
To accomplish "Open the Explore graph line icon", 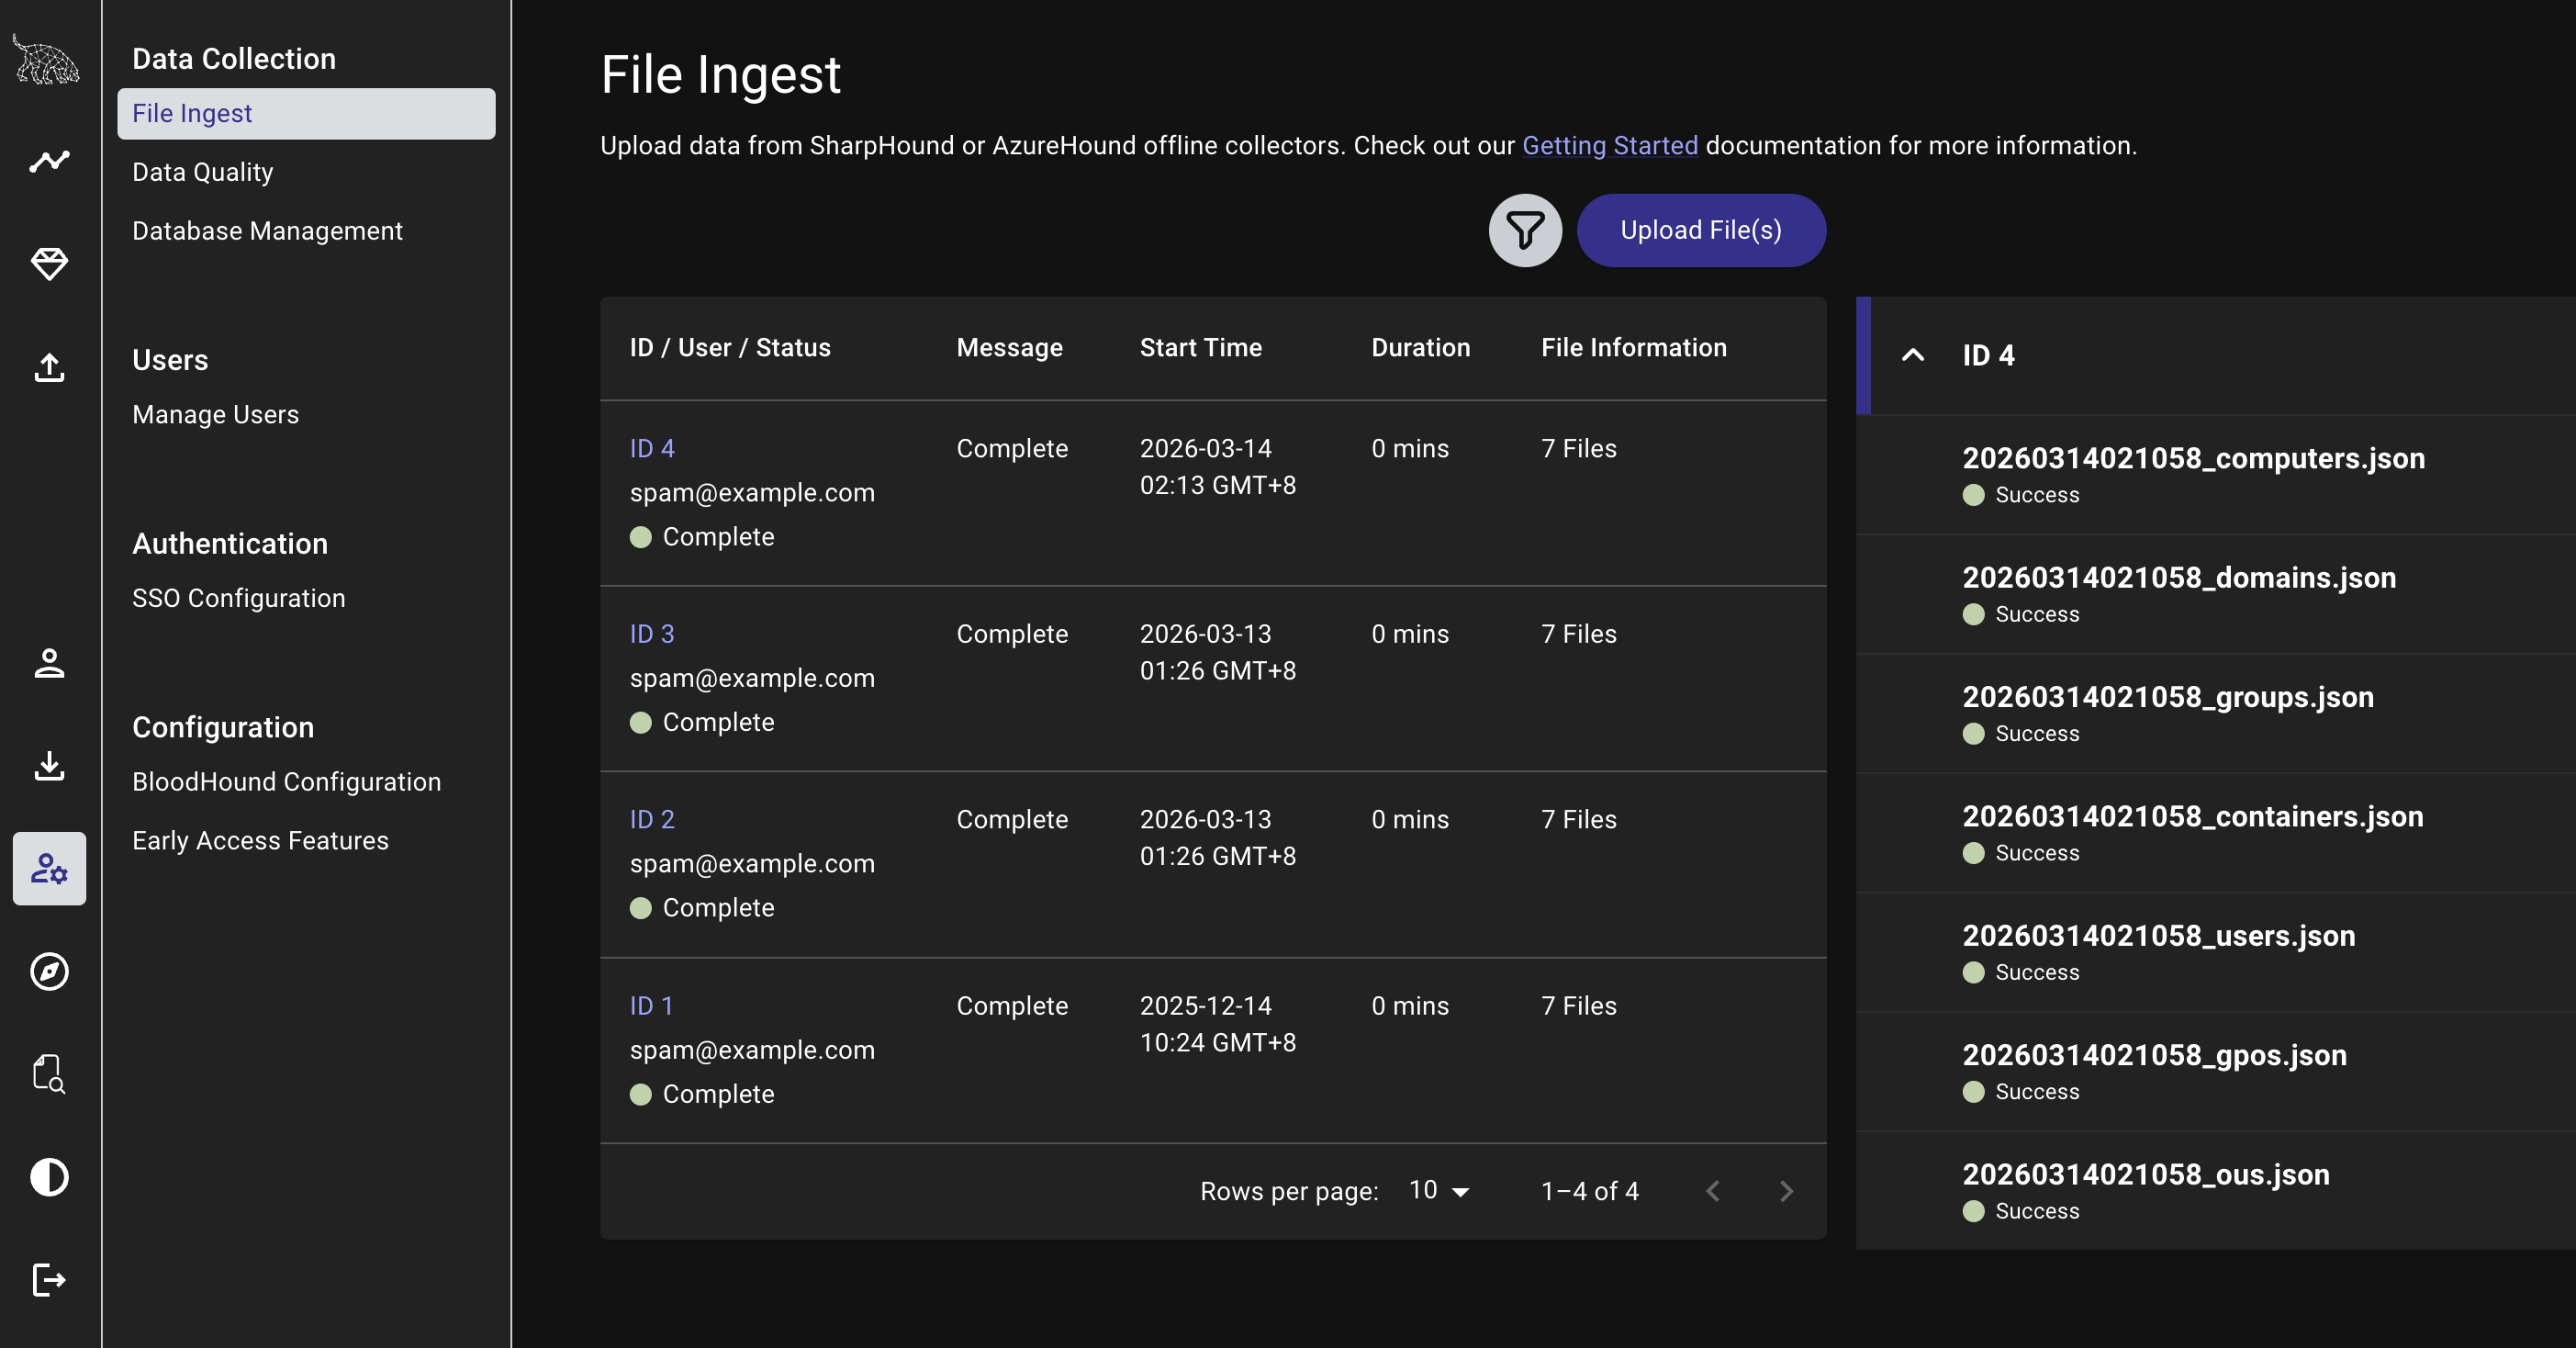I will [49, 161].
